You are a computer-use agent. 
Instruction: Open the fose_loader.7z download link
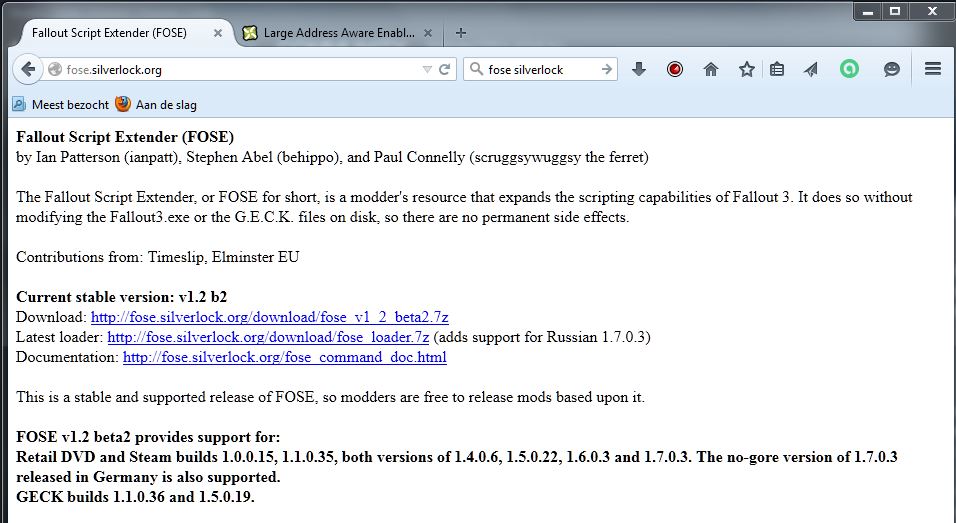[x=268, y=337]
